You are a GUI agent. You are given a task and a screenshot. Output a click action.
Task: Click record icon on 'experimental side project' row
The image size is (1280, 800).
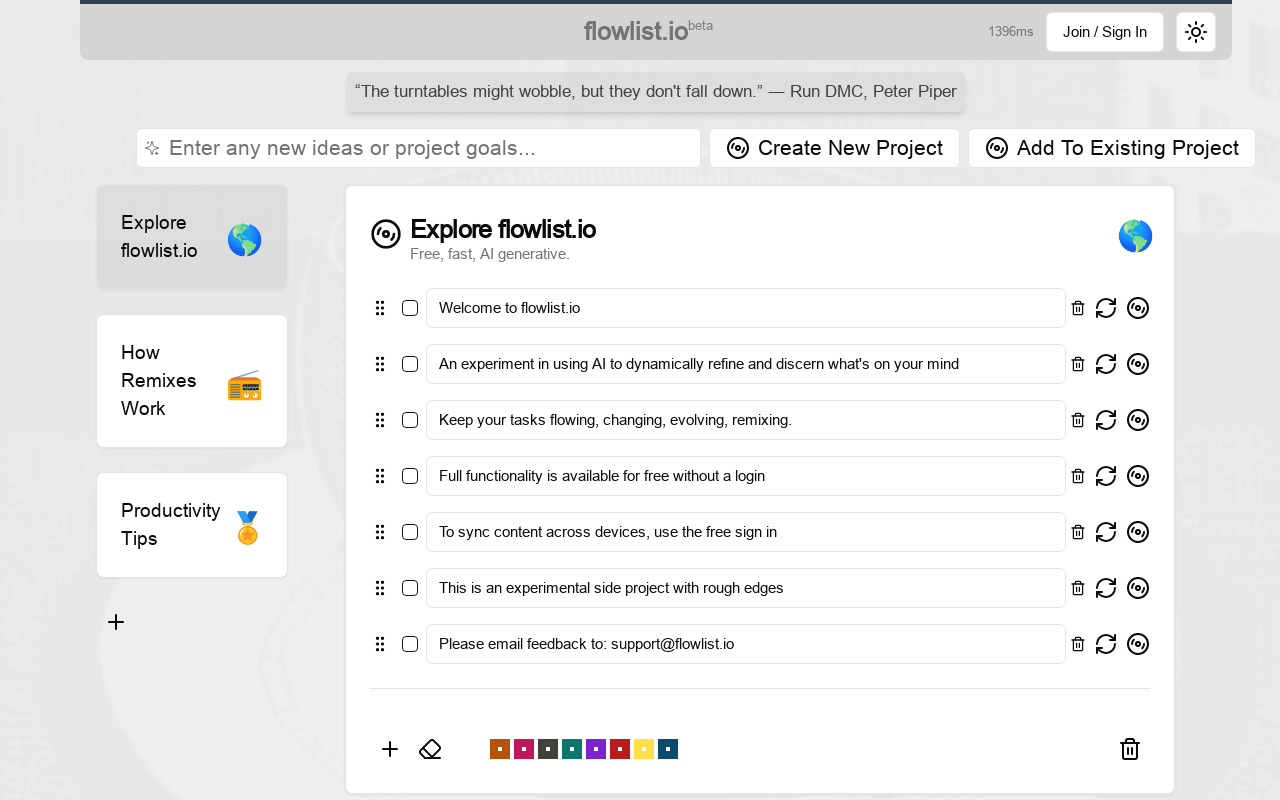pyautogui.click(x=1138, y=588)
